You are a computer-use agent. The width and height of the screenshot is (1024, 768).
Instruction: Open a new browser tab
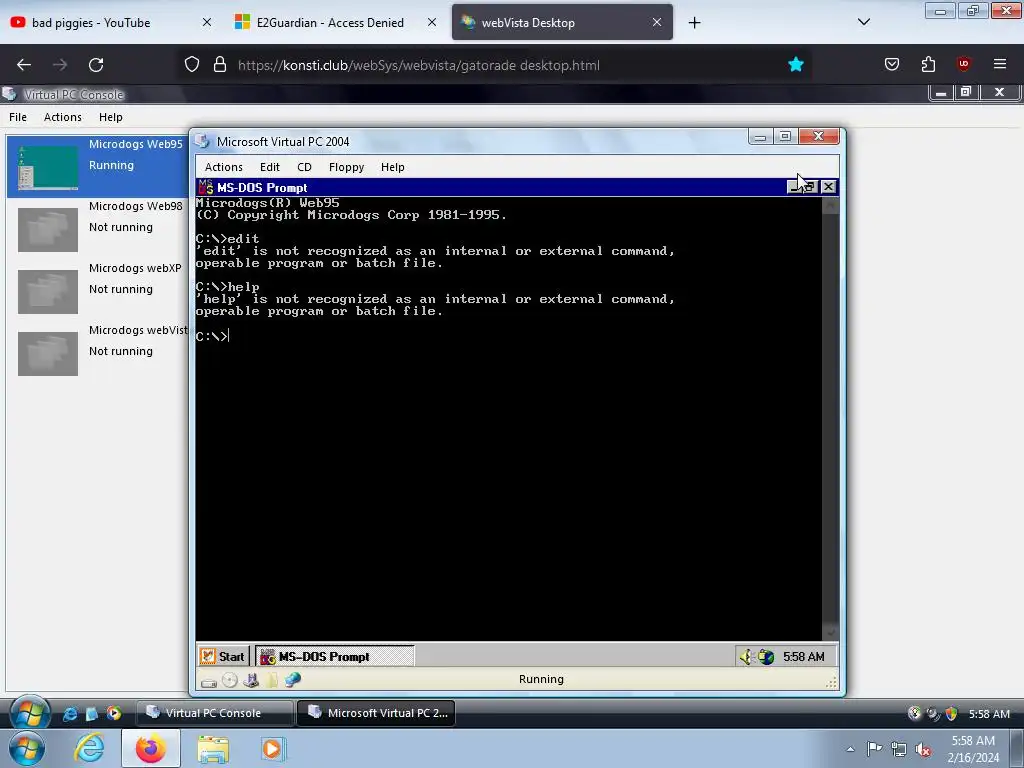point(695,23)
